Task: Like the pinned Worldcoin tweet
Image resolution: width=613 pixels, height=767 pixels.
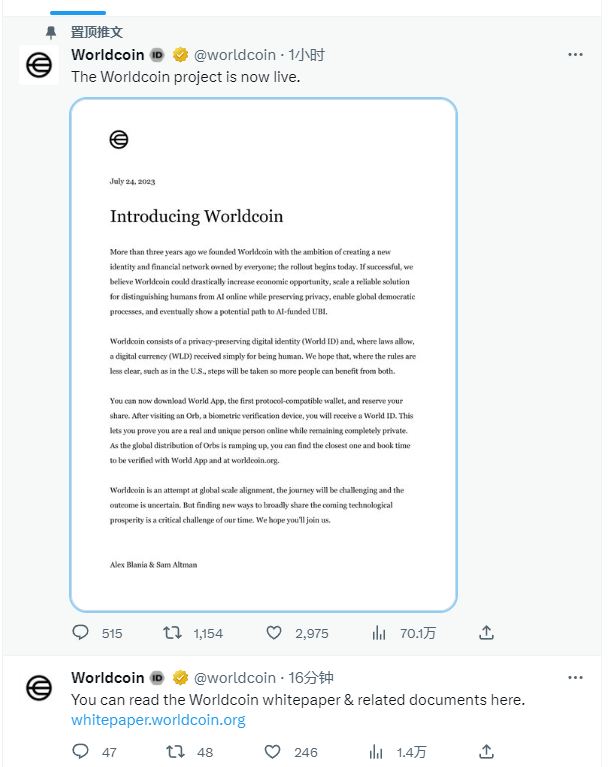Action: (x=274, y=633)
